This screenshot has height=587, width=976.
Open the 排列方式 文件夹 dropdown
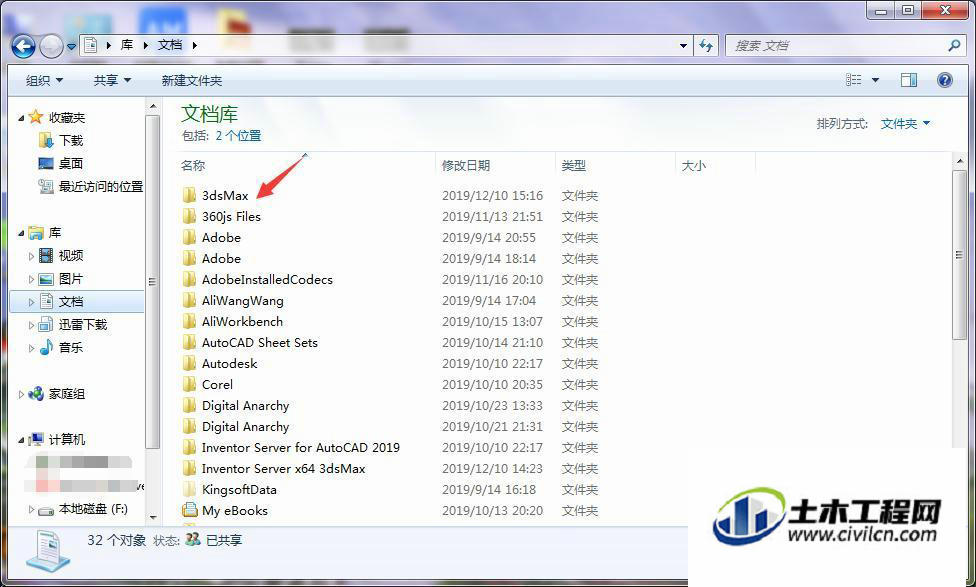pyautogui.click(x=905, y=124)
